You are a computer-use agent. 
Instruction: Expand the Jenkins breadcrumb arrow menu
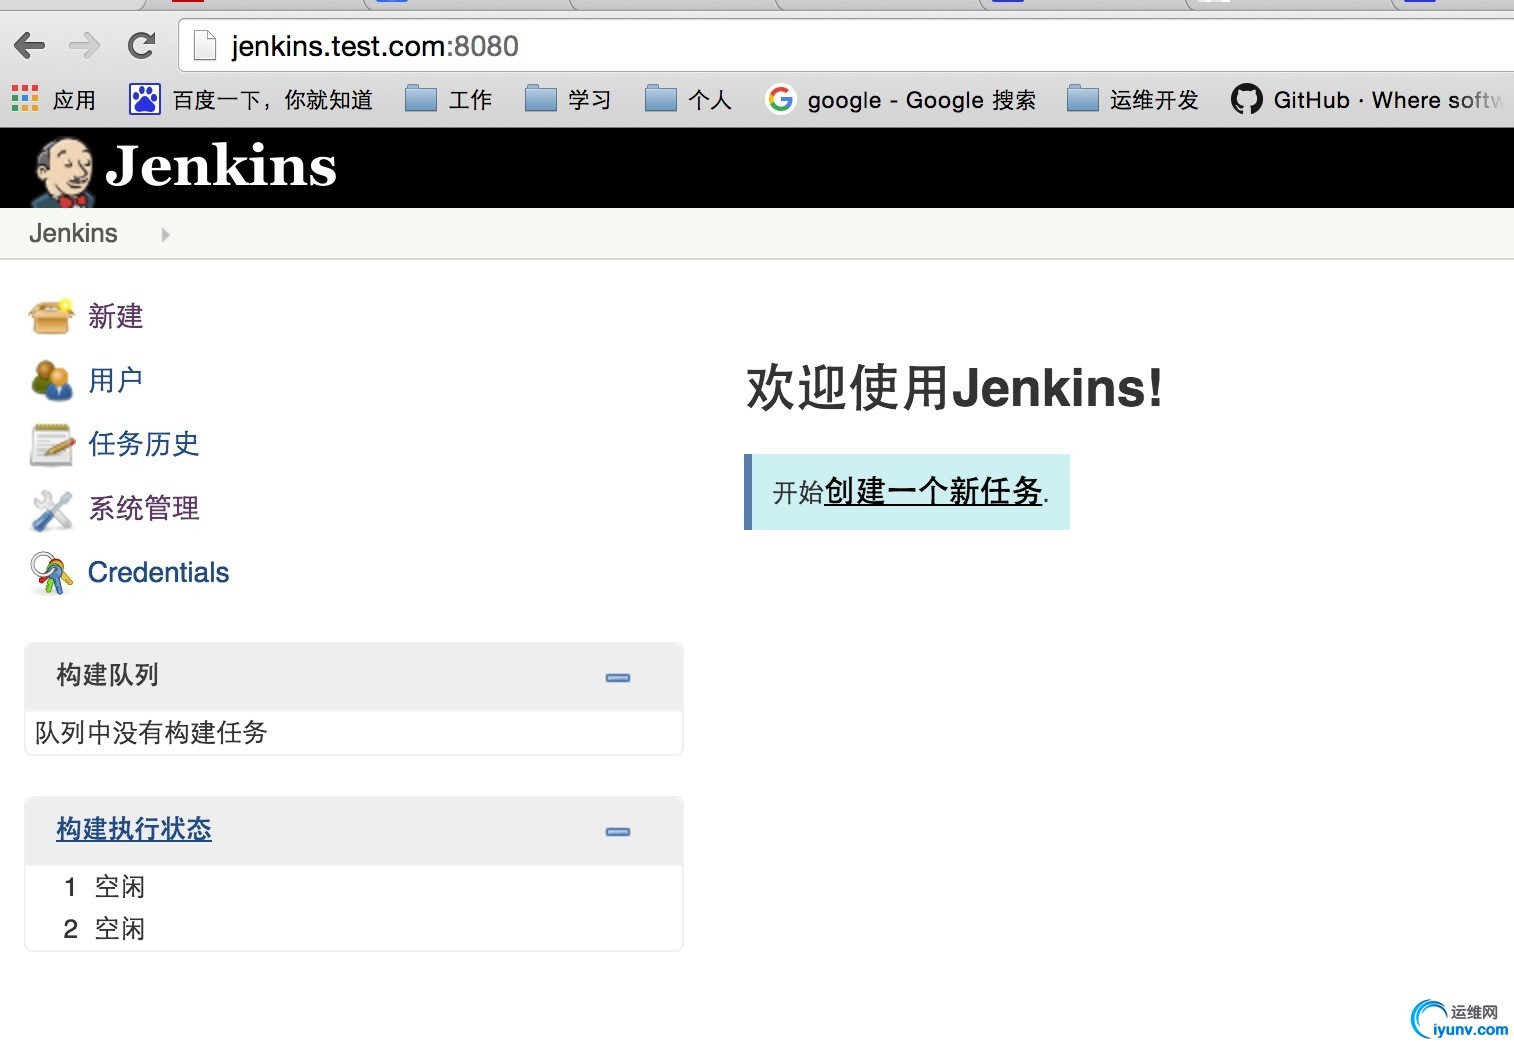pos(166,234)
